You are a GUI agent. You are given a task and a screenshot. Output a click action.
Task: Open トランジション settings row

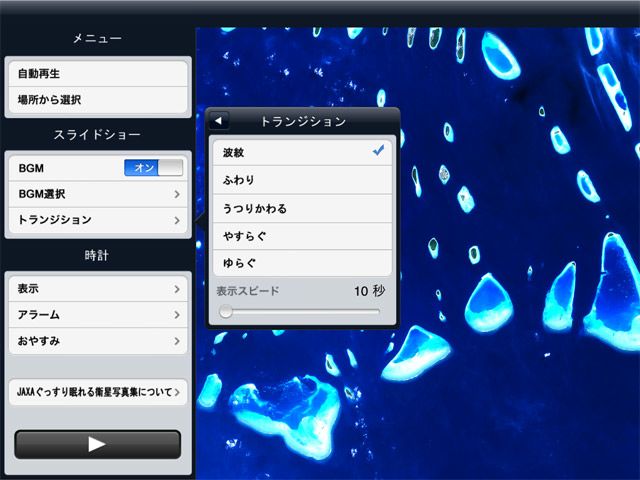(x=98, y=220)
